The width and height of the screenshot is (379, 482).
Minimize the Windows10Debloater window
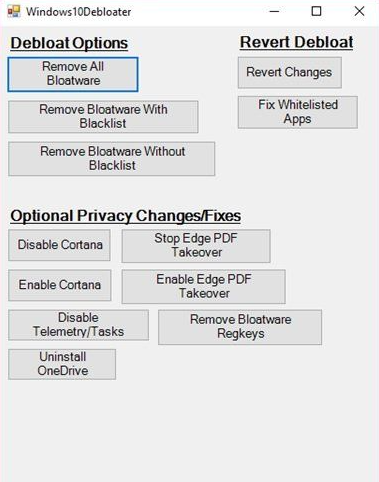[274, 11]
